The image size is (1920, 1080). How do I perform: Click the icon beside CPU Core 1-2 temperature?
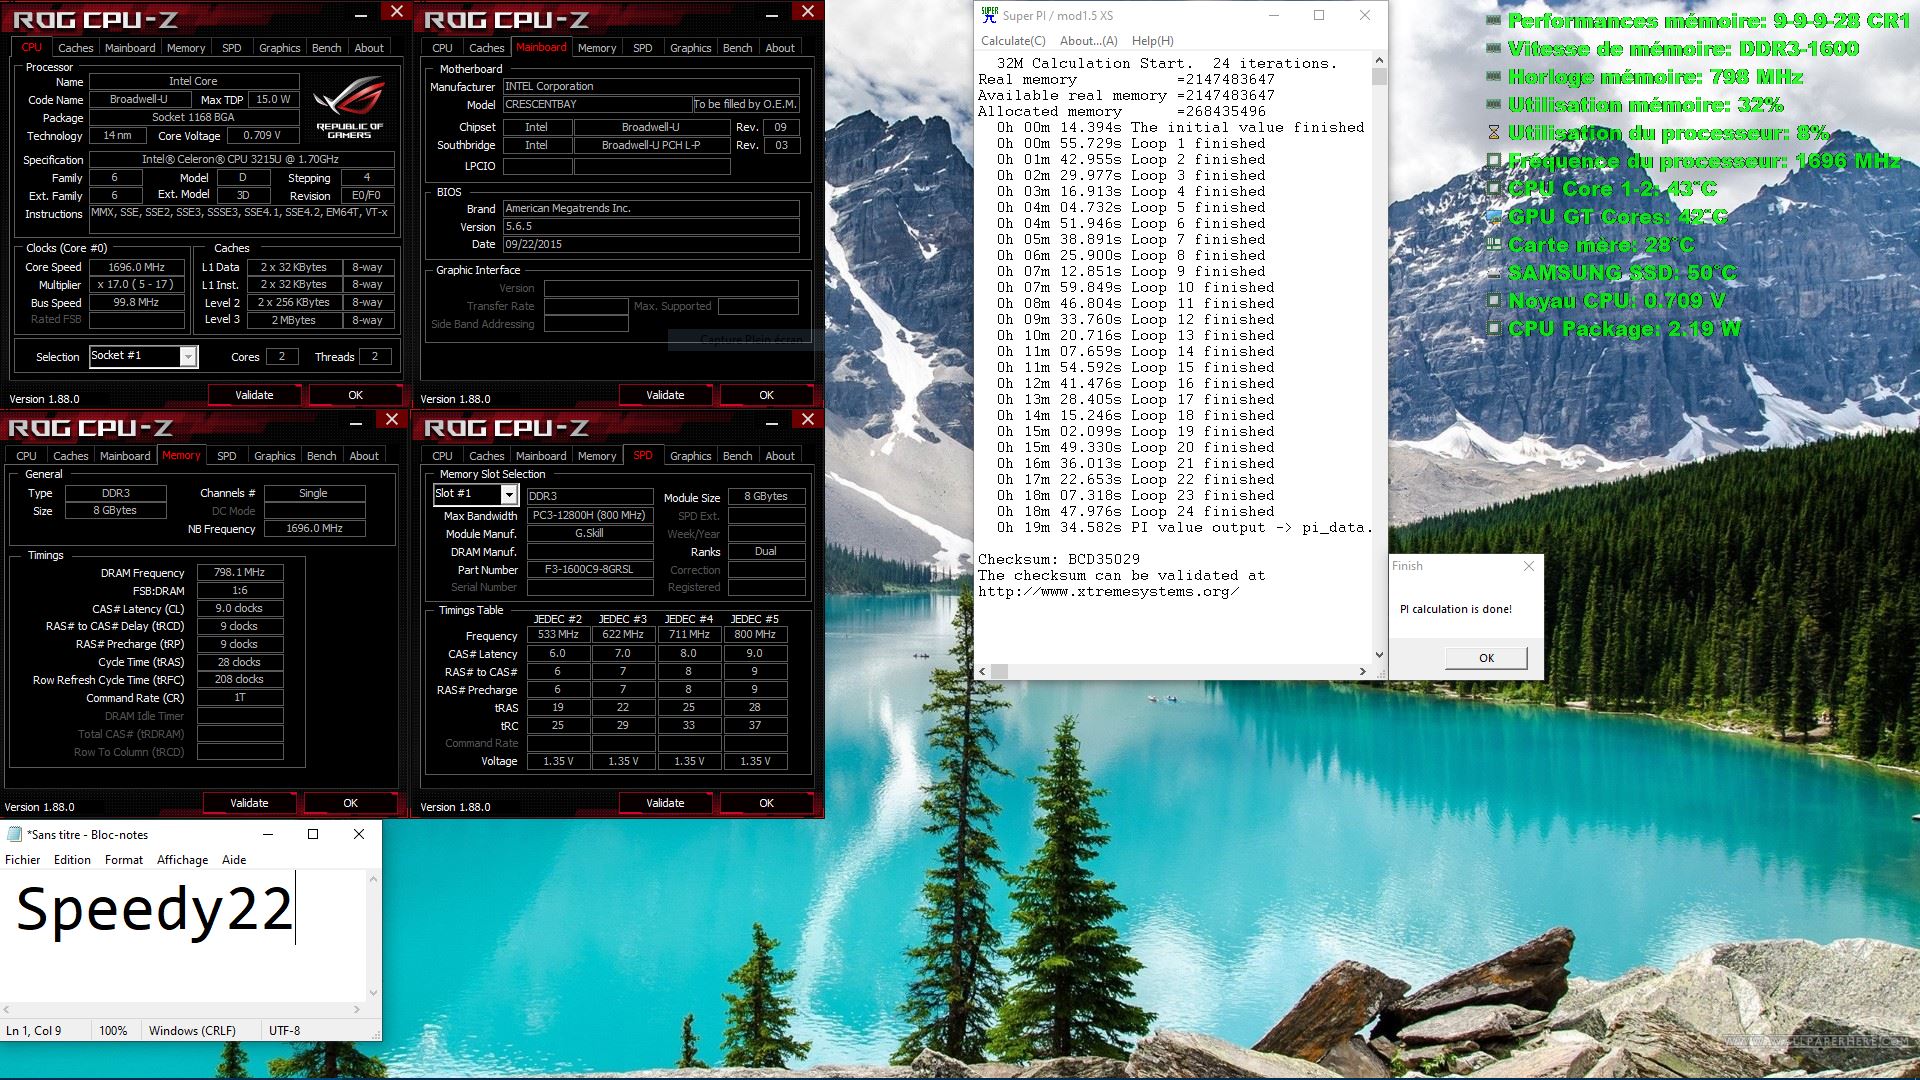[1494, 188]
